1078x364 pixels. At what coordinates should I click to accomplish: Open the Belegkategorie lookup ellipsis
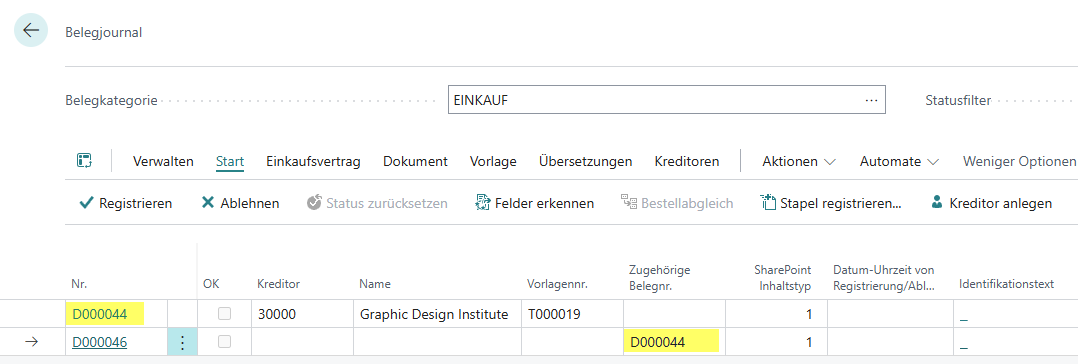tap(872, 100)
